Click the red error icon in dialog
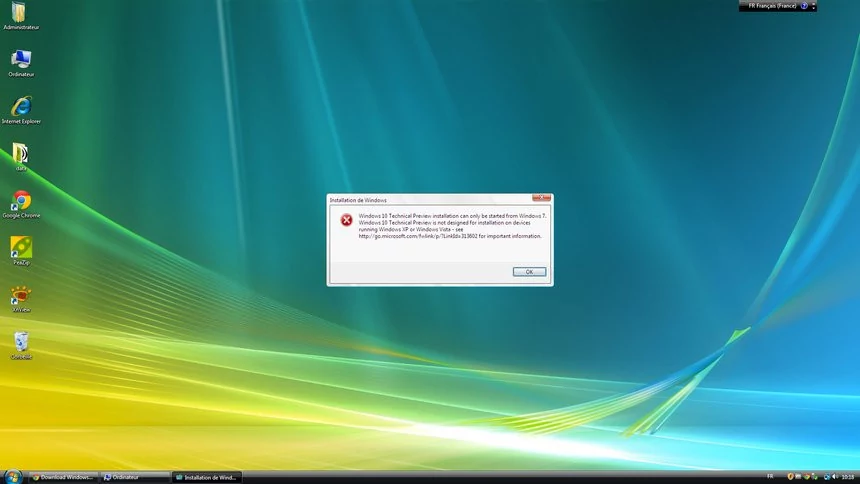The image size is (860, 484). 346,220
